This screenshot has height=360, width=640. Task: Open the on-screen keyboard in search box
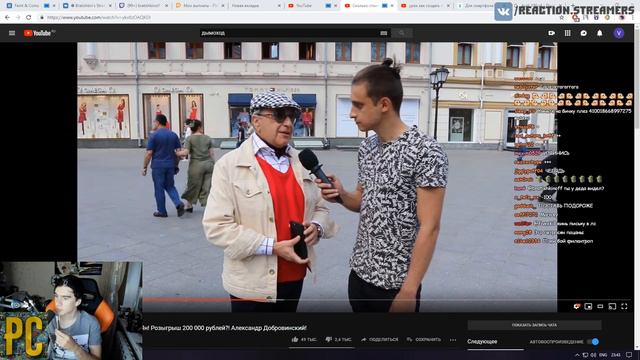[384, 33]
